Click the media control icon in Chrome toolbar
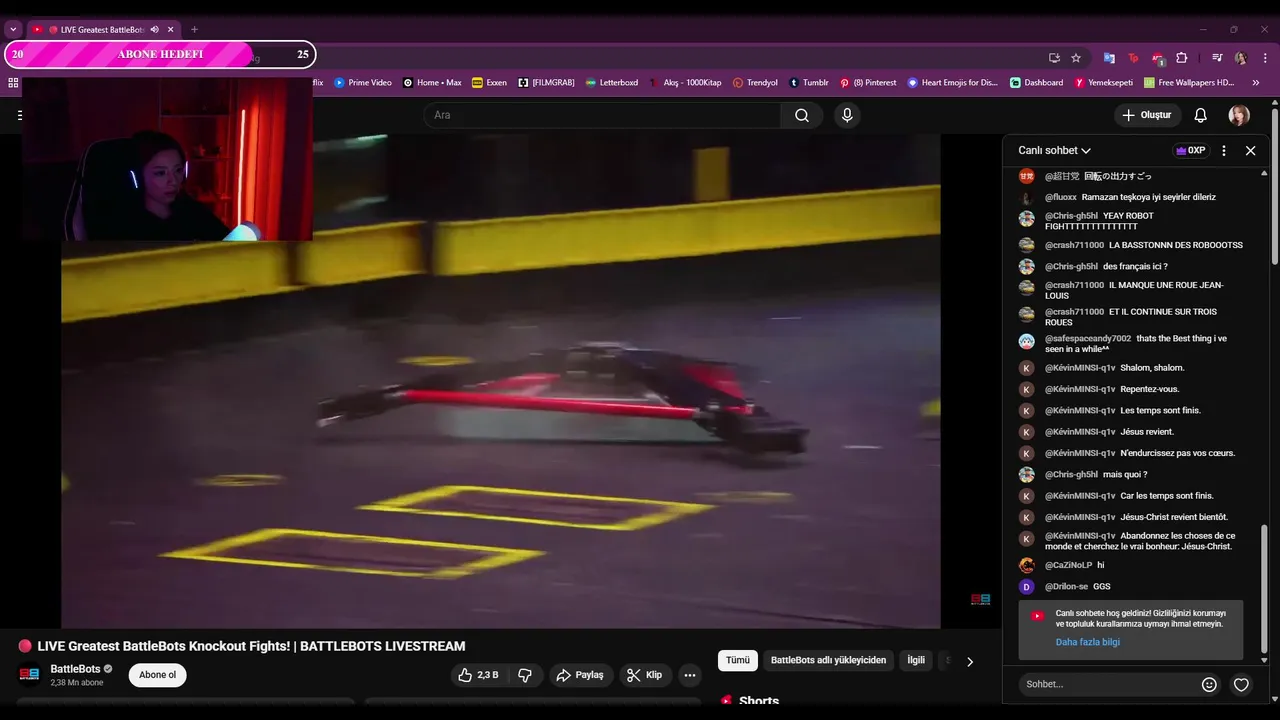 tap(1217, 57)
